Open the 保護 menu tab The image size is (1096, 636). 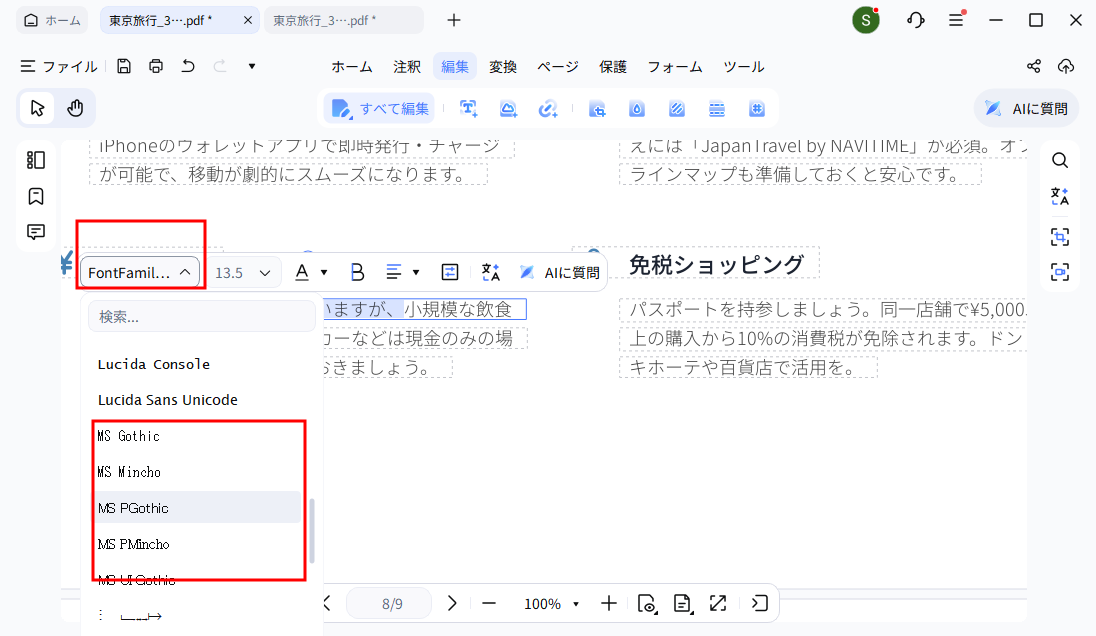(x=613, y=66)
